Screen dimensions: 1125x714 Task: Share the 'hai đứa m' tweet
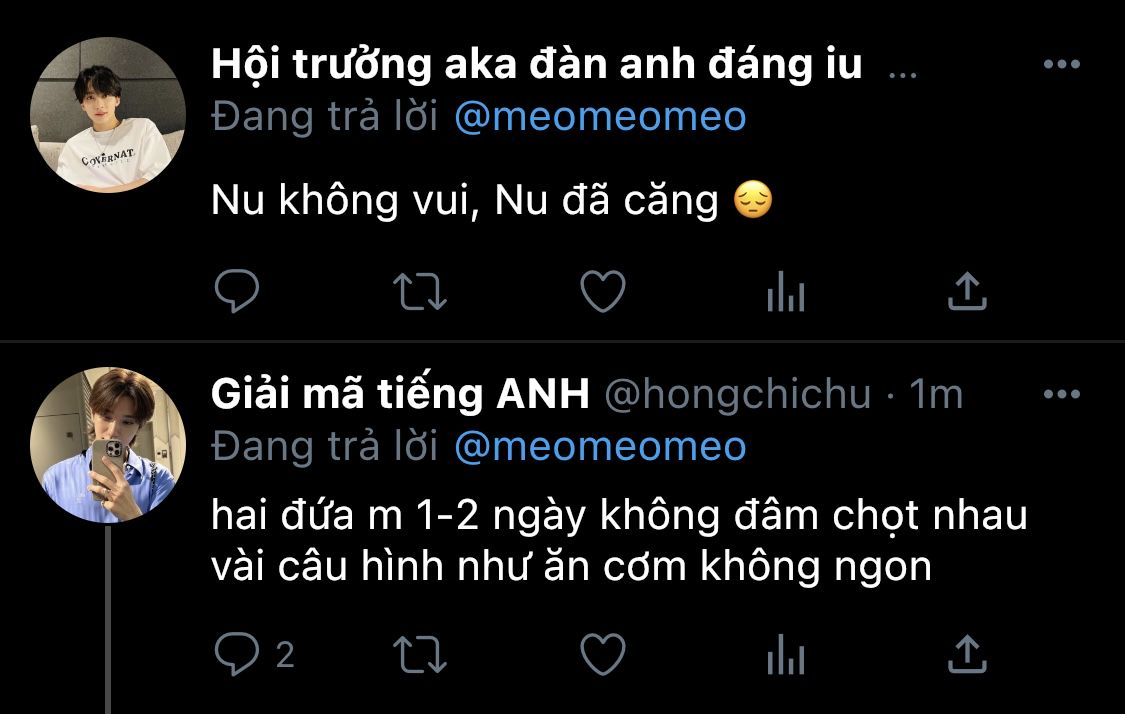(x=967, y=654)
